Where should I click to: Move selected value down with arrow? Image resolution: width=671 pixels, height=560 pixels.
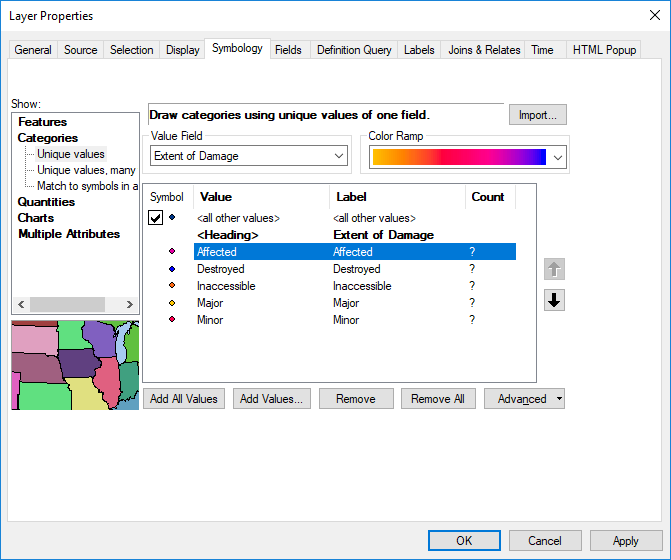pos(555,300)
